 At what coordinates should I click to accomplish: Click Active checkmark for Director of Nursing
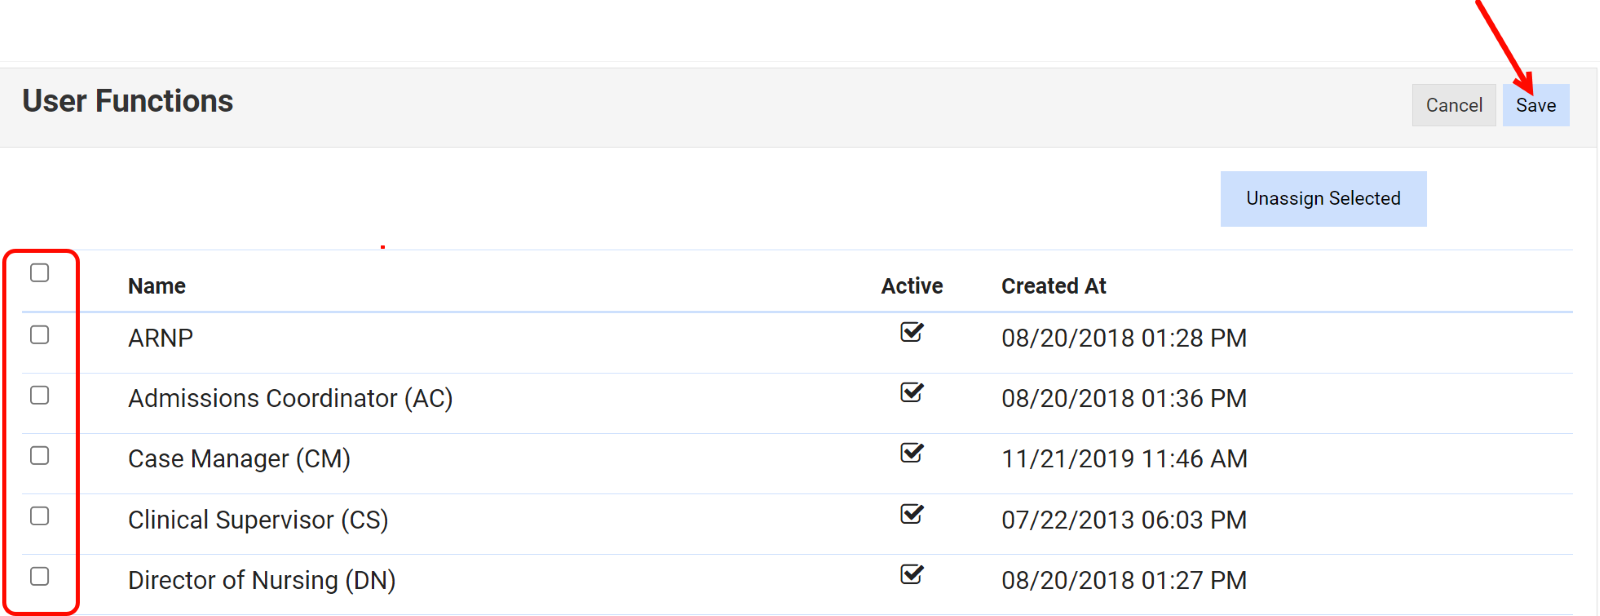tap(911, 574)
